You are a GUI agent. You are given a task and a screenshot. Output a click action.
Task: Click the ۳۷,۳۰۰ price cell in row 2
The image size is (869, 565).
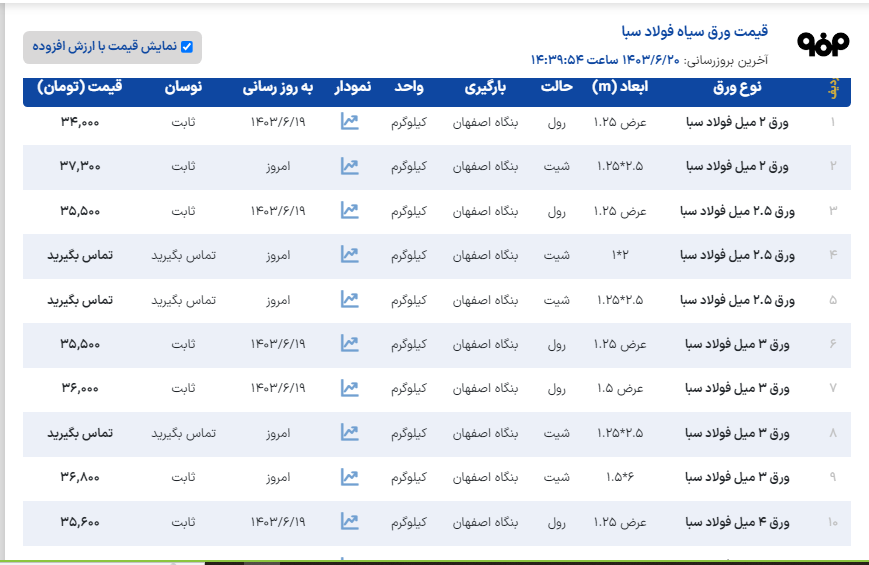[x=80, y=166]
